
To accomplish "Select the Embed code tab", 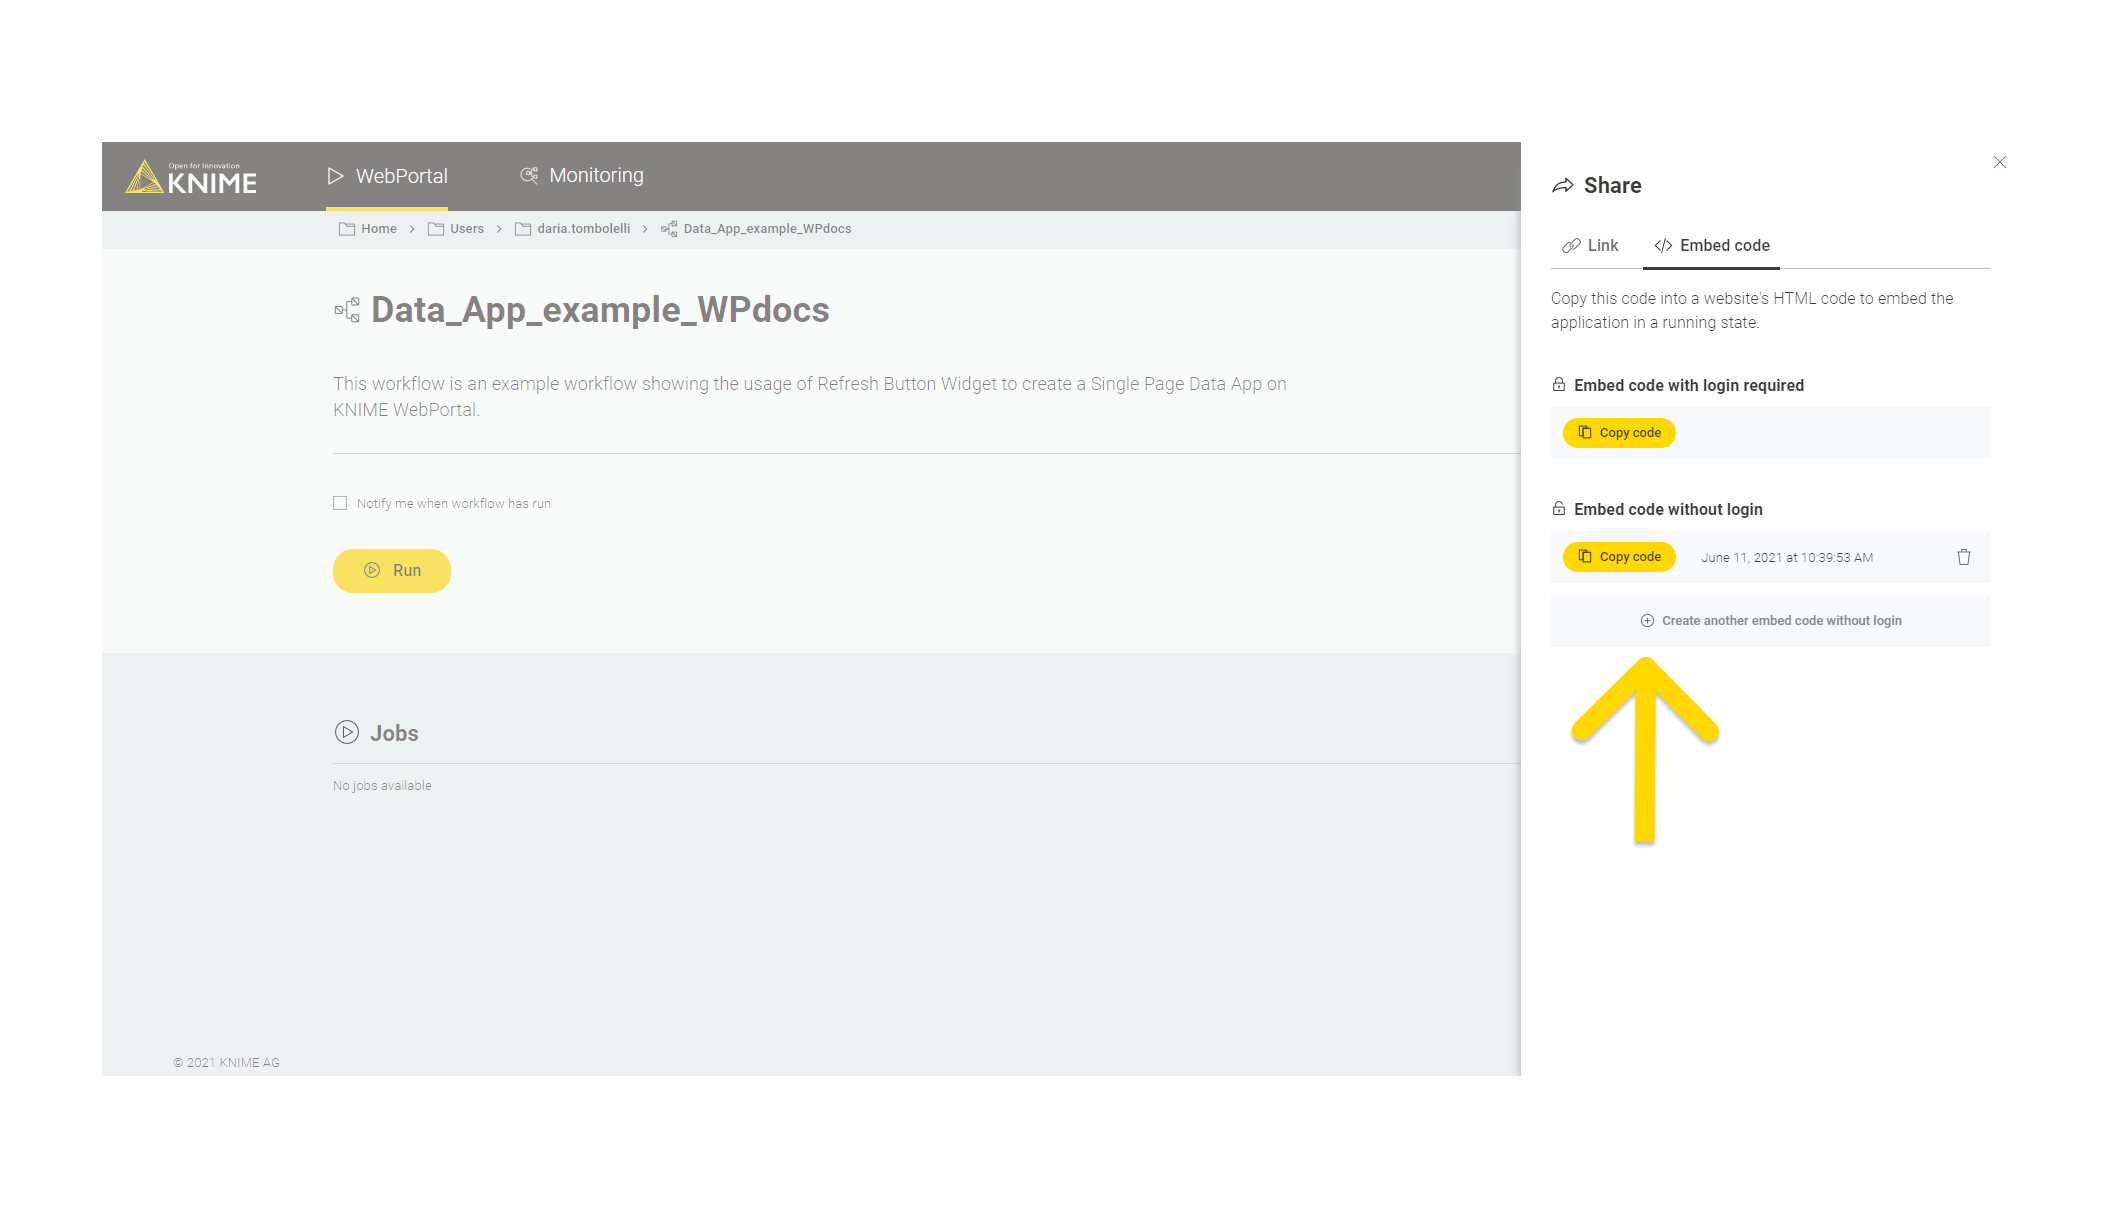I will [1711, 246].
